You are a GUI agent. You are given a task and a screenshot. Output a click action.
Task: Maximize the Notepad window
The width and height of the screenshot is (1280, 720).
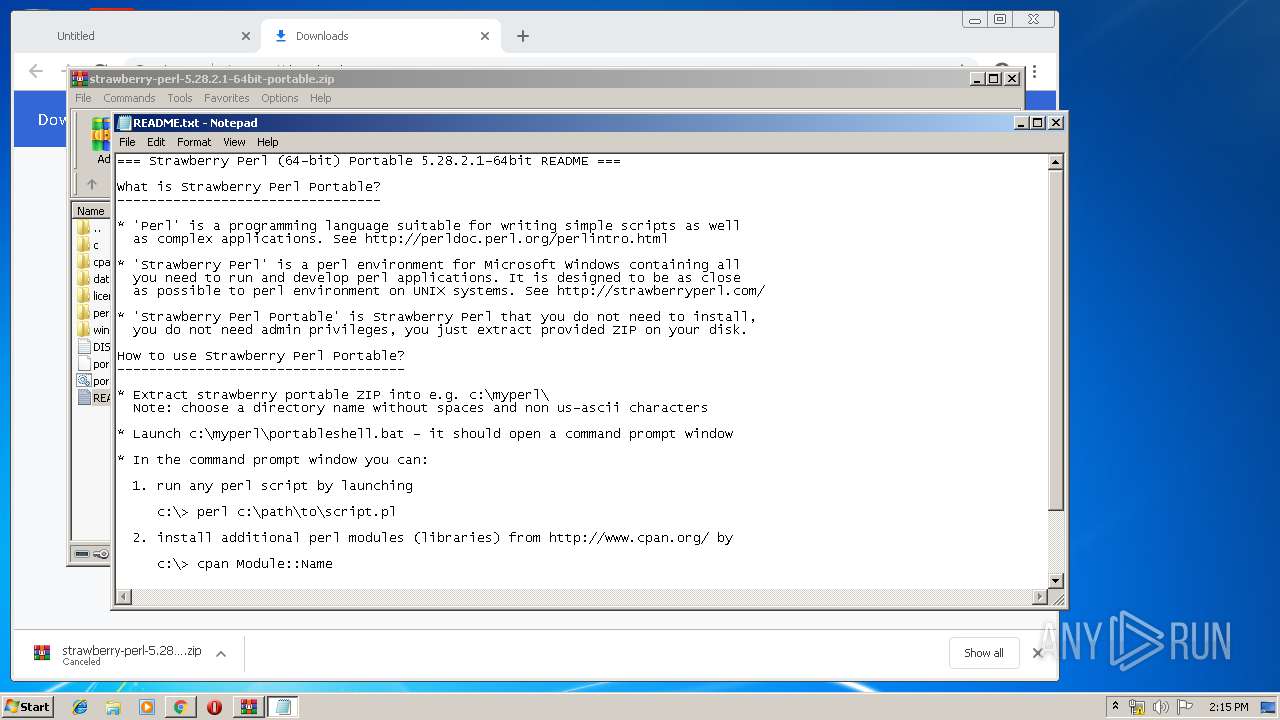pyautogui.click(x=1037, y=122)
